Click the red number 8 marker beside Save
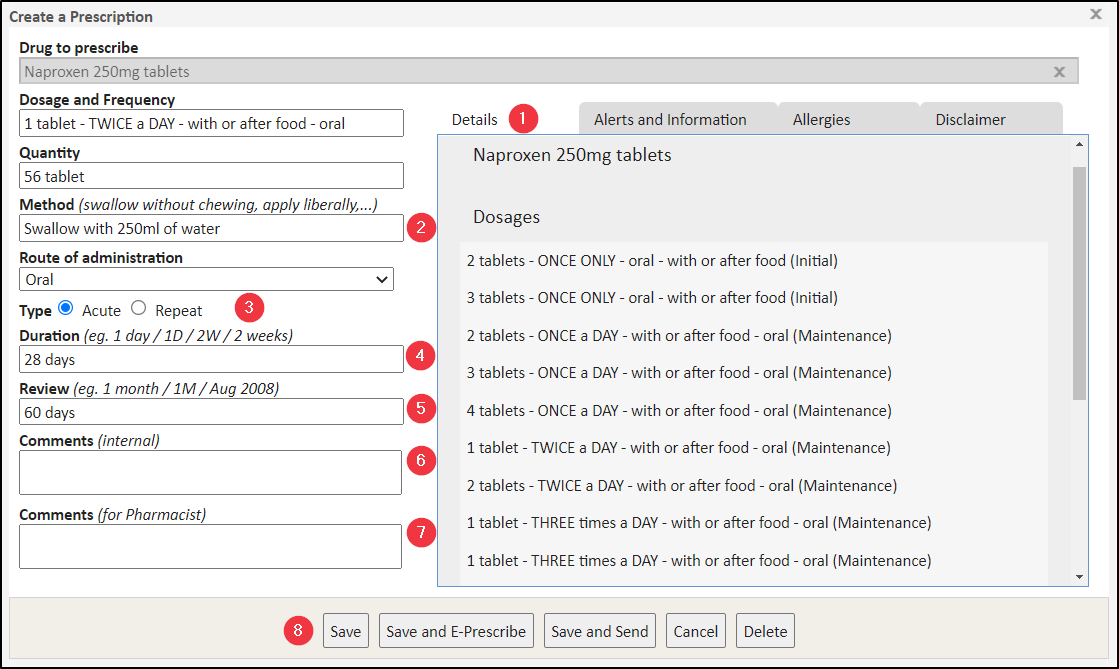This screenshot has width=1119, height=669. click(298, 631)
